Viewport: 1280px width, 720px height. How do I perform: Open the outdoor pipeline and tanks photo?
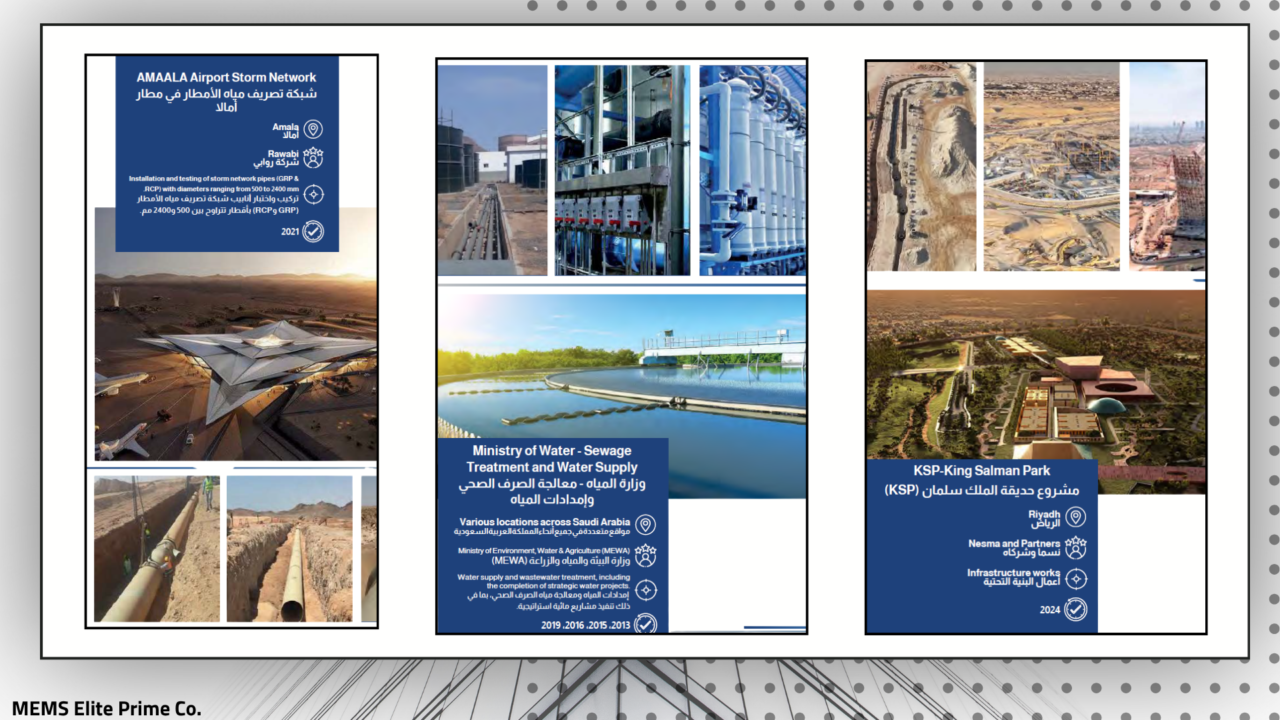[x=492, y=170]
